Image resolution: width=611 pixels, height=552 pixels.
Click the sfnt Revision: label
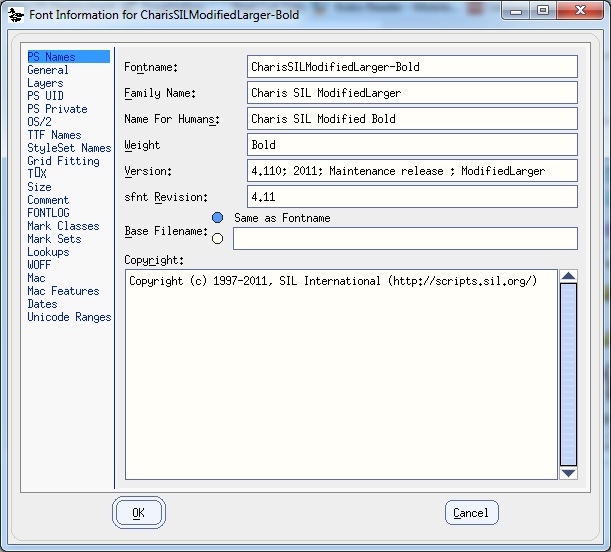coord(166,197)
